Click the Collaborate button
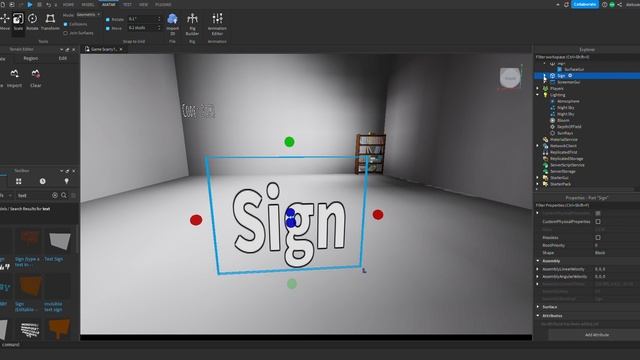Screen dimensions: 640x360 point(584,4)
